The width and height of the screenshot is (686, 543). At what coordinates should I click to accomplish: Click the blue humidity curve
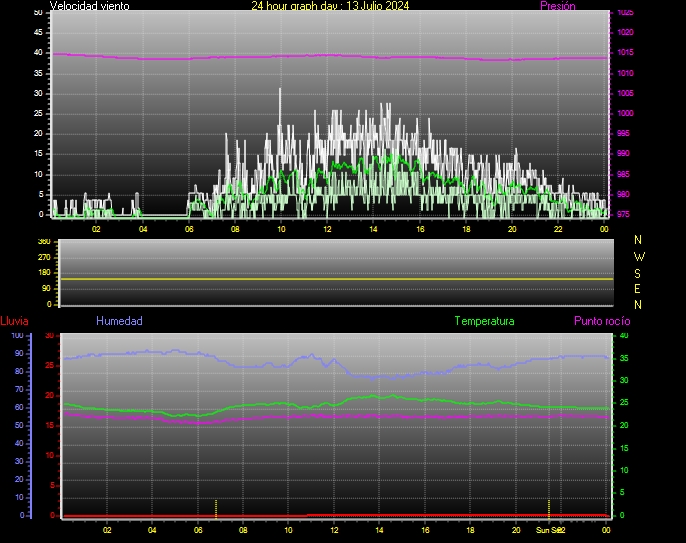pyautogui.click(x=337, y=364)
